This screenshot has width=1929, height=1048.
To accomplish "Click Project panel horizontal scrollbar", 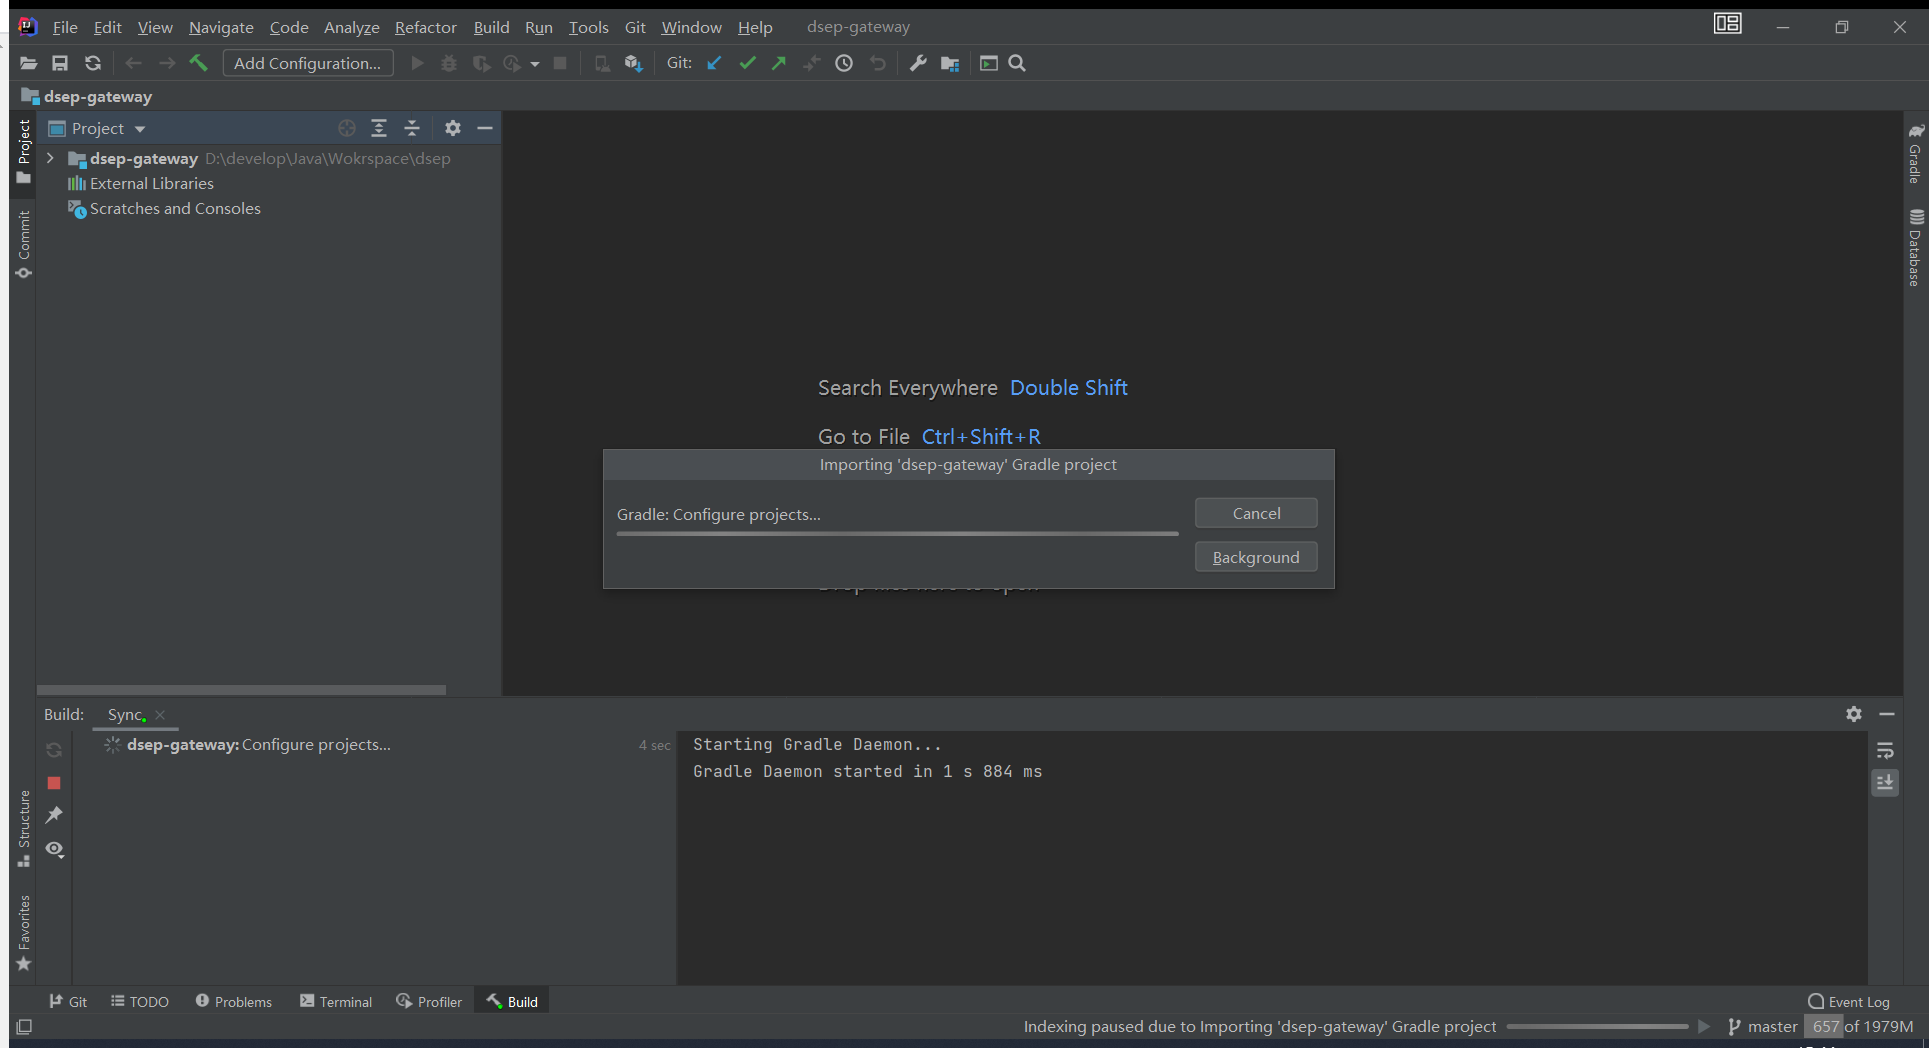I will (x=241, y=690).
